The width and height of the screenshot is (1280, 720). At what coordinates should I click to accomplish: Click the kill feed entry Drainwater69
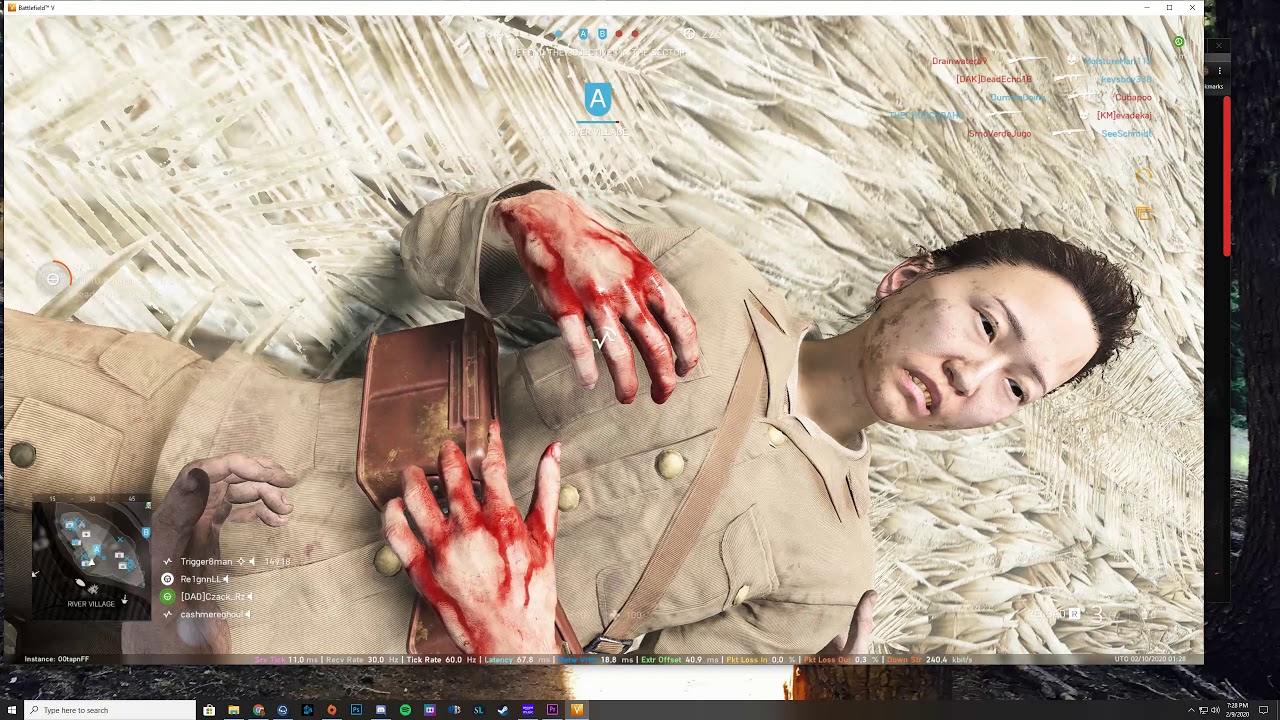[x=959, y=61]
